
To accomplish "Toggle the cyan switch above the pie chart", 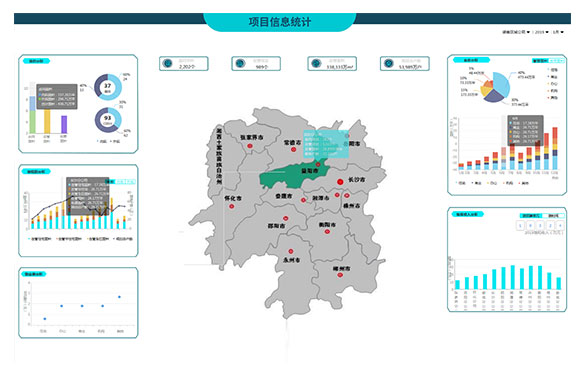I will [x=540, y=60].
